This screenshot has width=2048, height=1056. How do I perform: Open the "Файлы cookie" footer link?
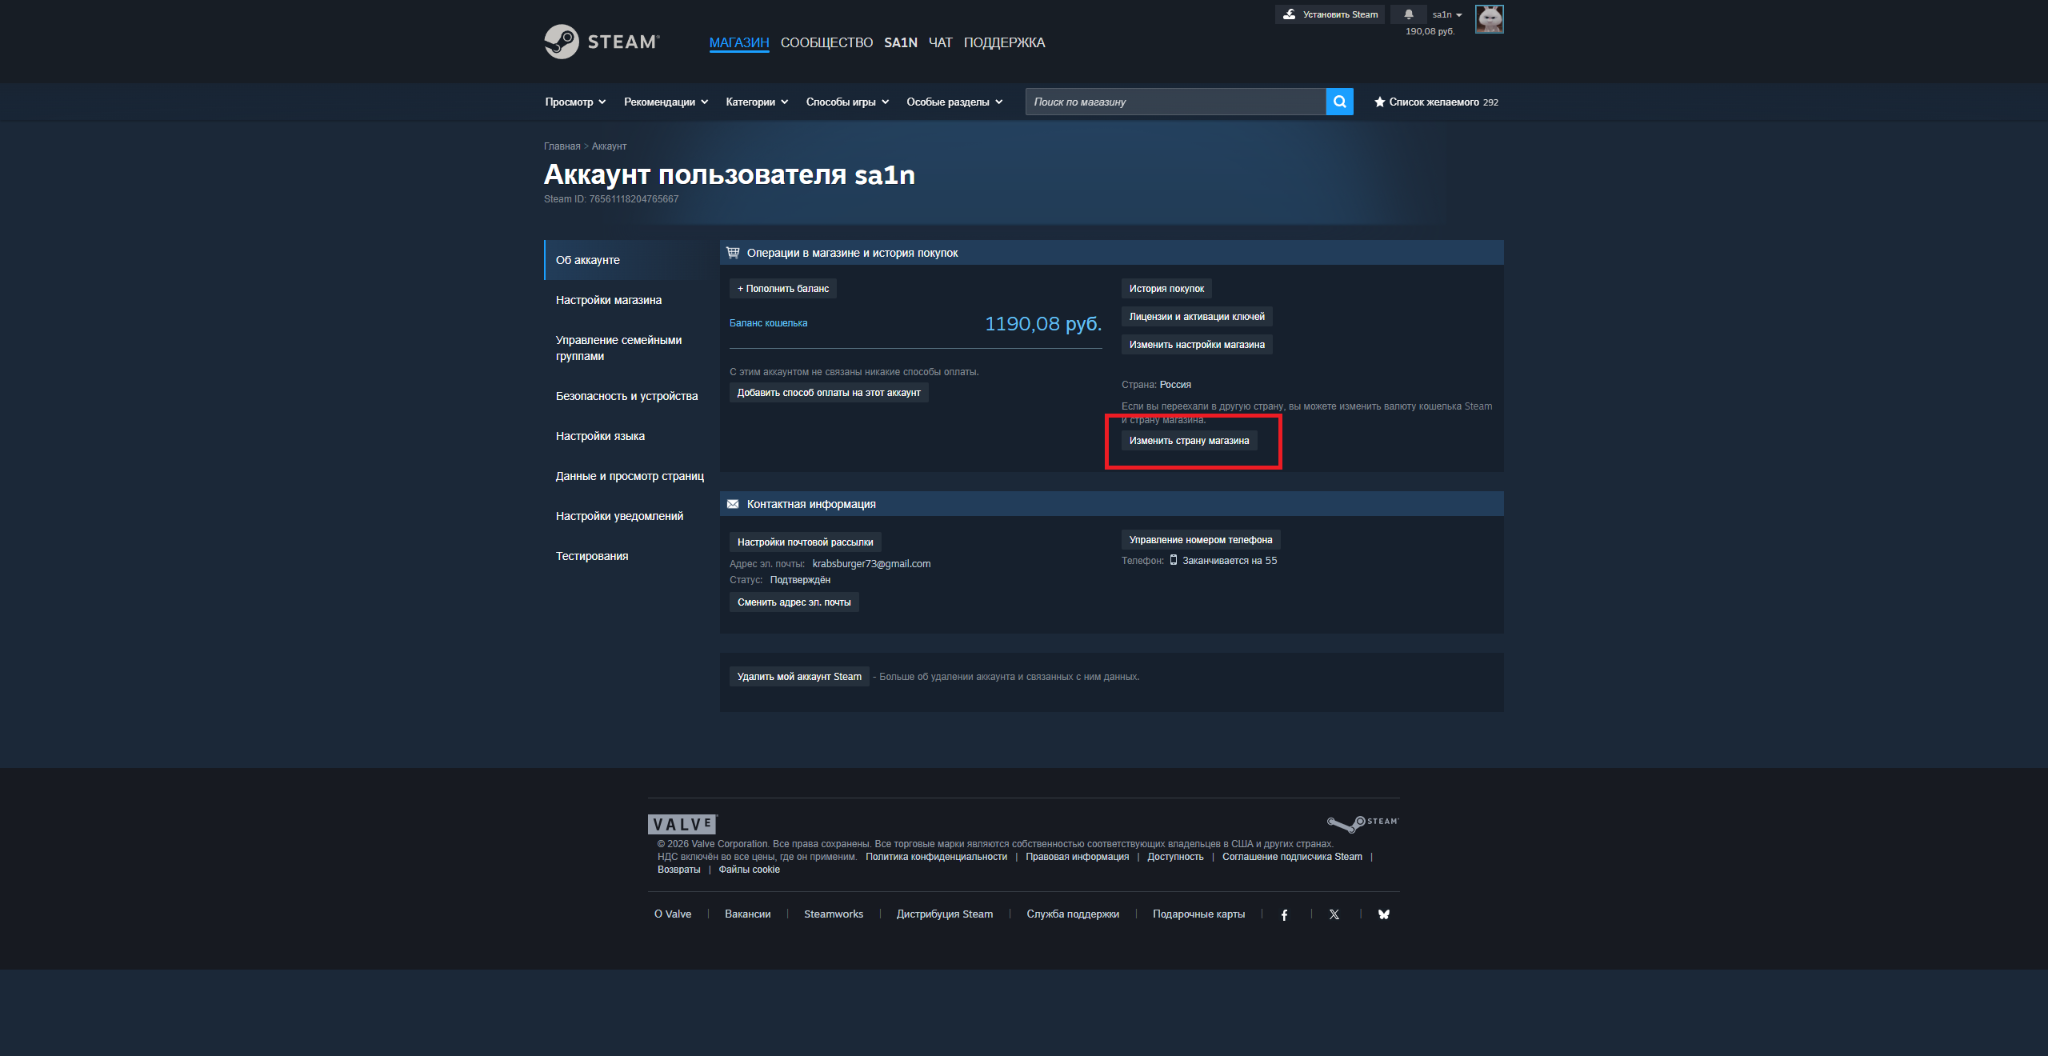point(749,870)
